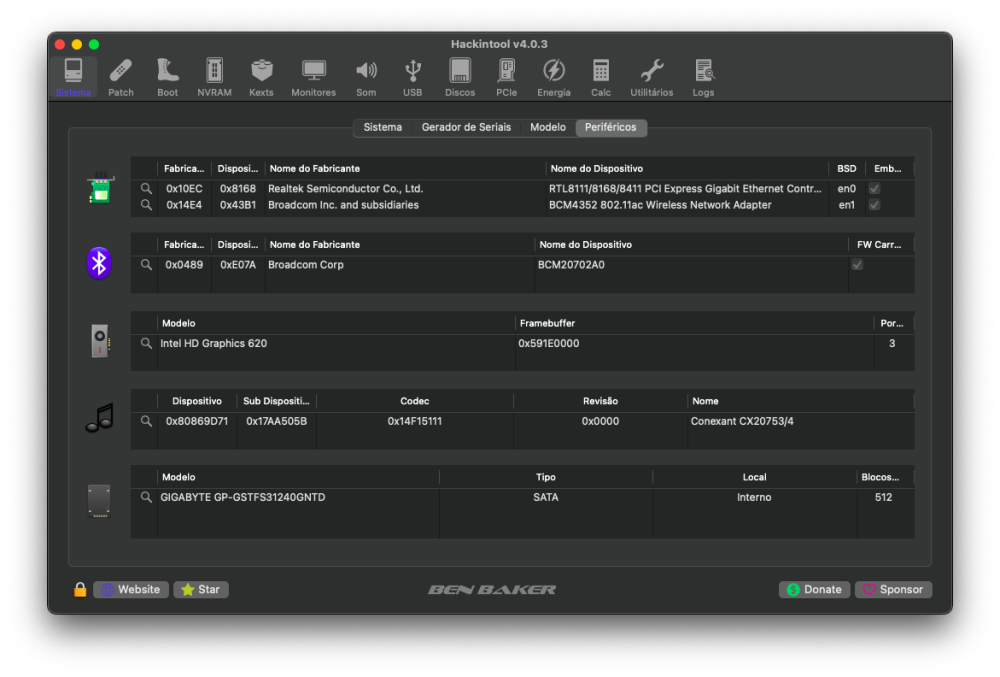
Task: Open the Utilitários tools section
Action: tap(652, 77)
